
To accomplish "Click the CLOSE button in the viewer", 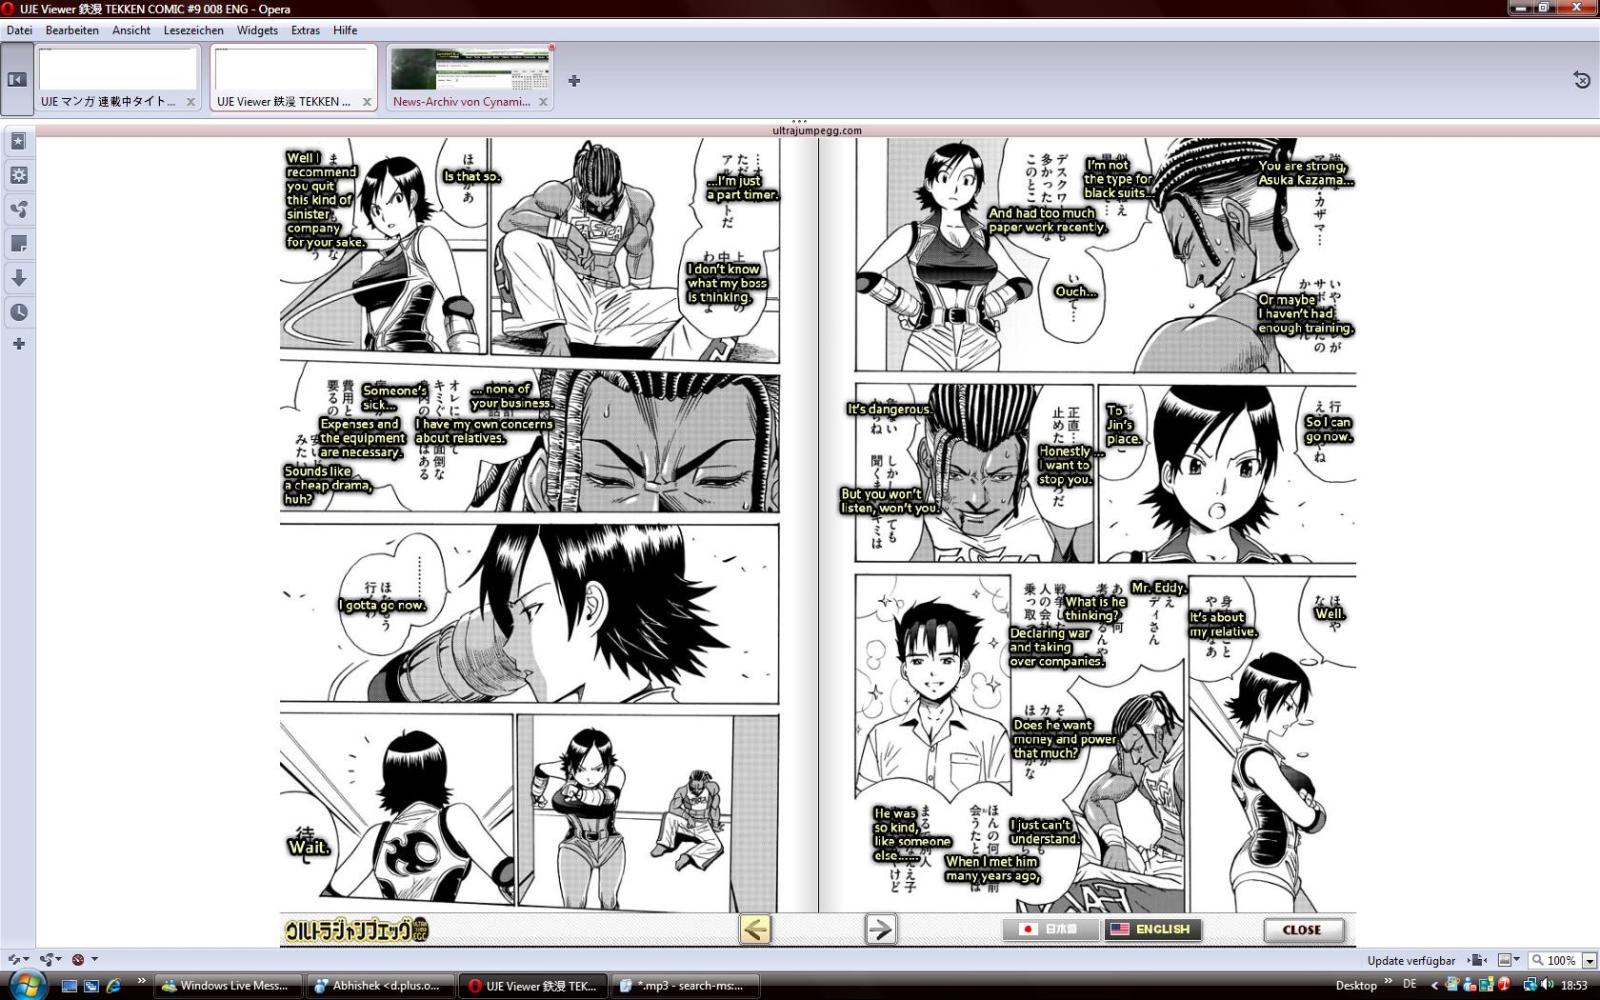I will (1302, 930).
